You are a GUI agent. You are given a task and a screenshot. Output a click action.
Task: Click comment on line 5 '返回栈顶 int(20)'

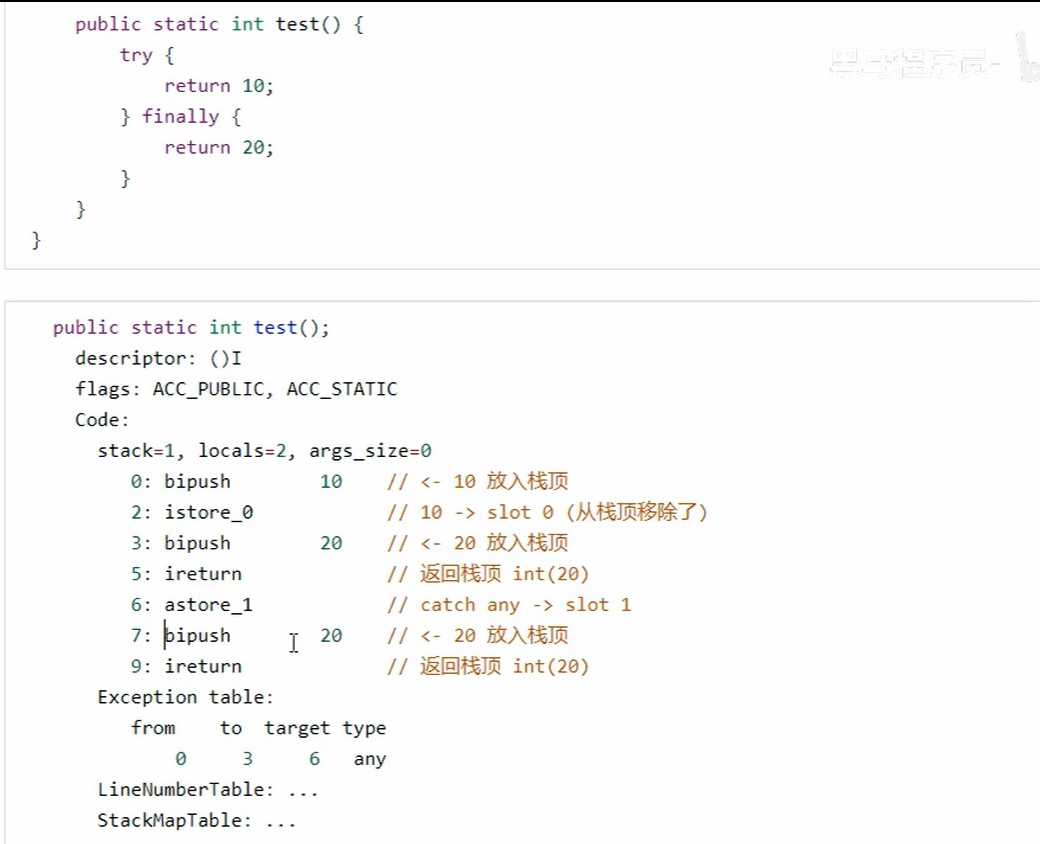point(504,574)
